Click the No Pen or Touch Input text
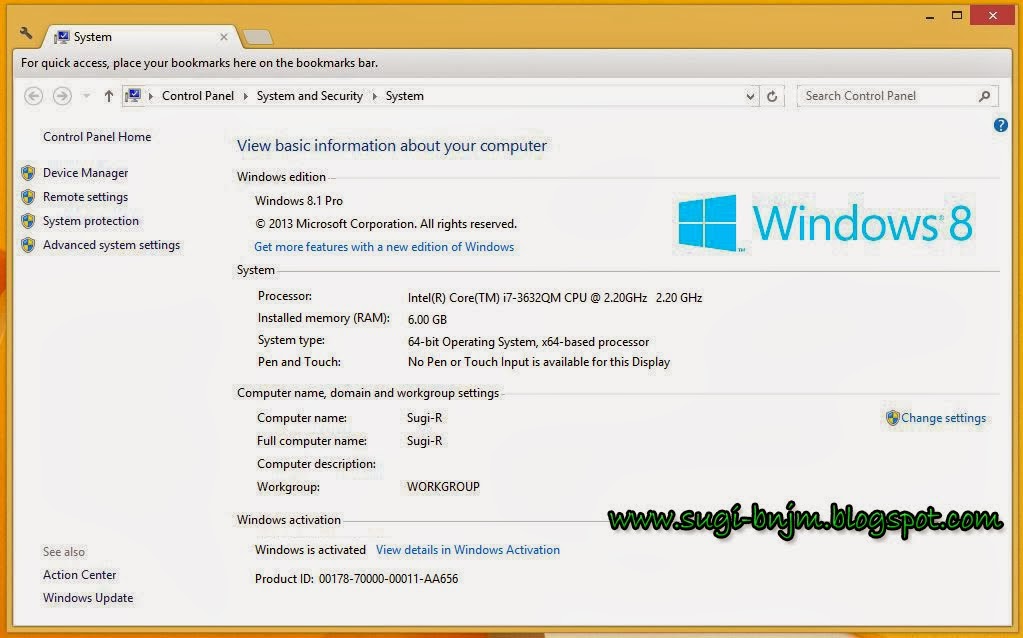Viewport: 1023px width, 638px height. click(539, 362)
